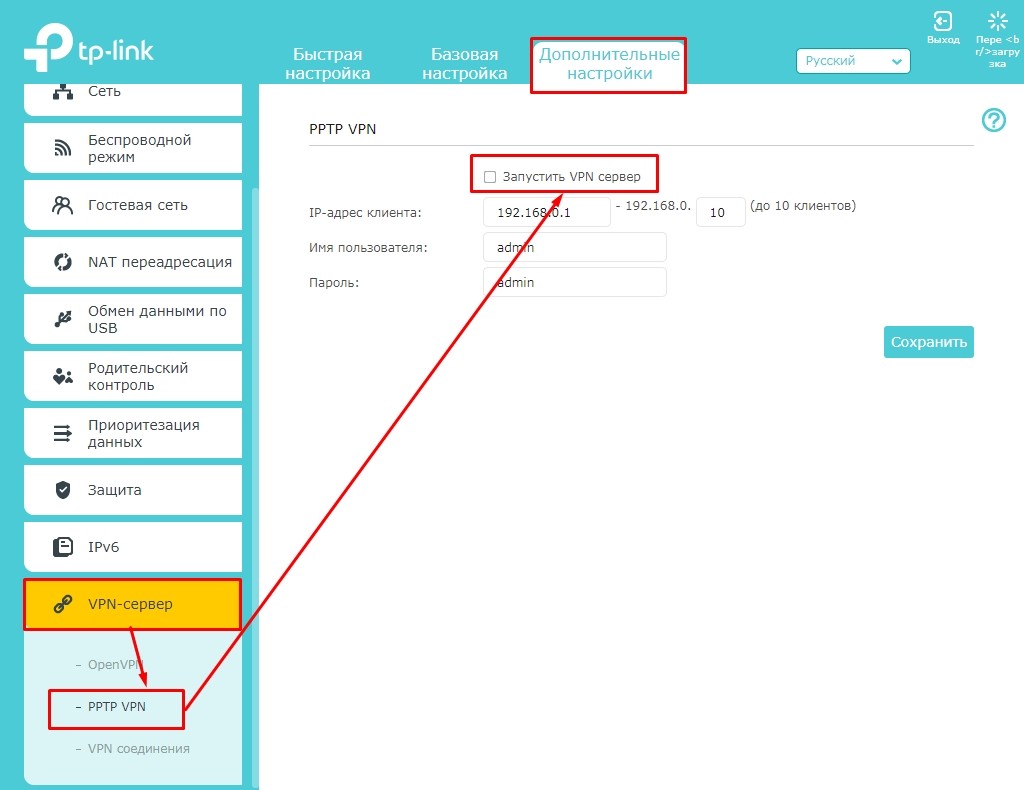
Task: Open Приоритезация данных menu section
Action: [133, 433]
